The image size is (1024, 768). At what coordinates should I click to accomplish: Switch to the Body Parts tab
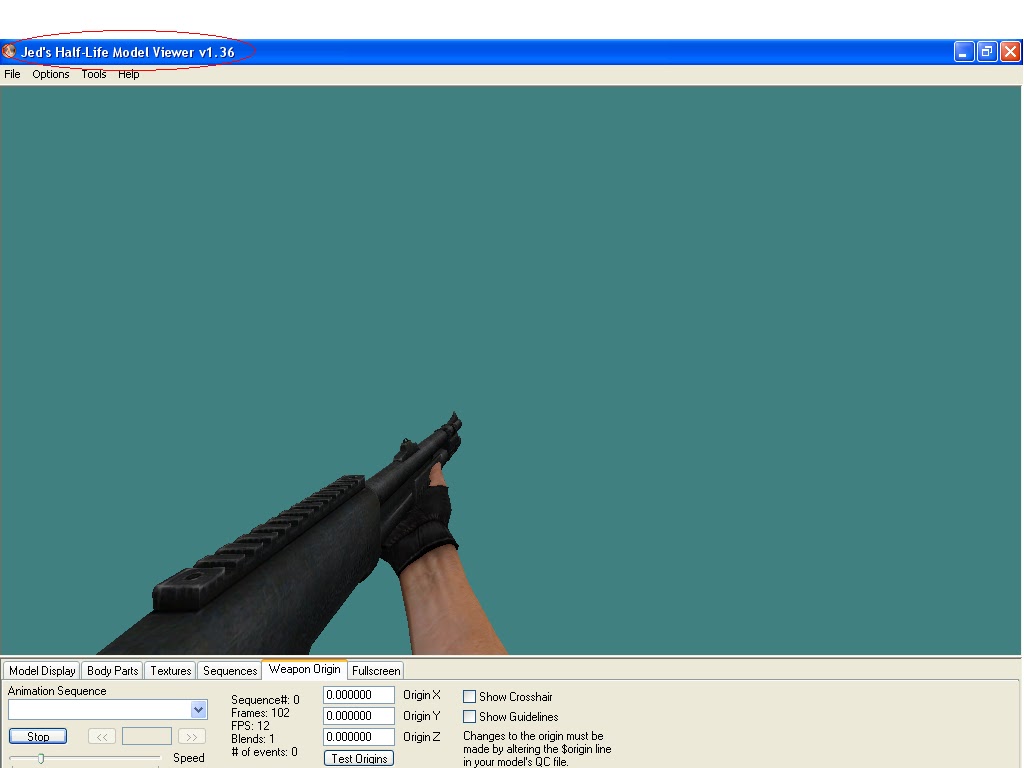pyautogui.click(x=112, y=671)
